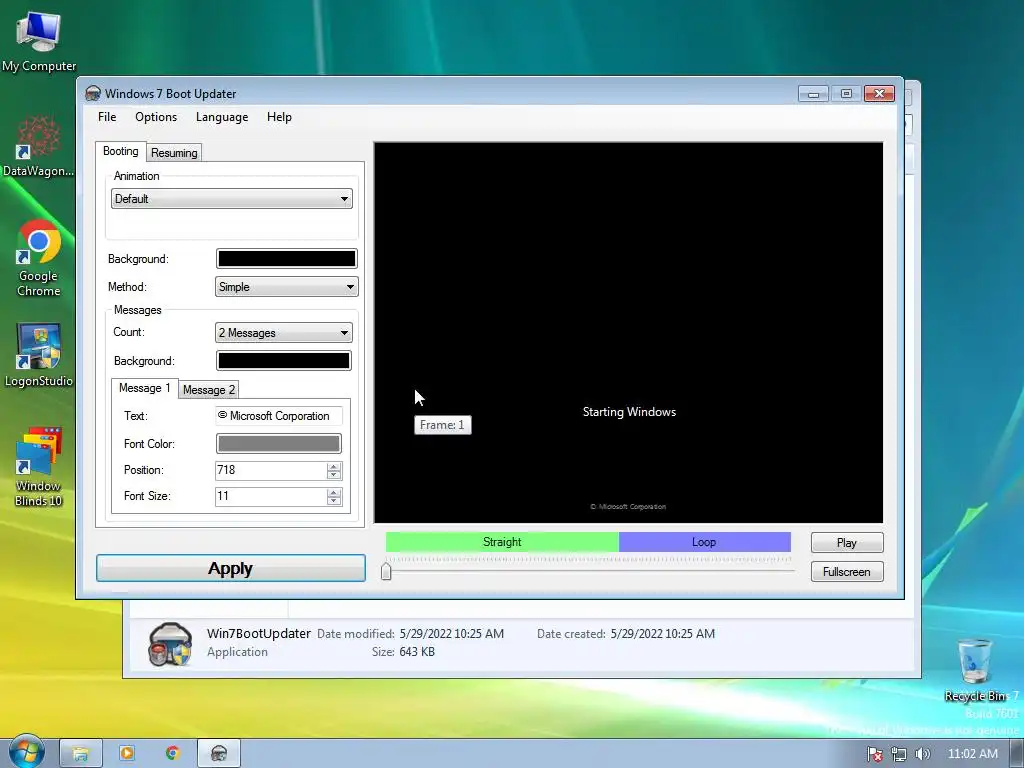Image resolution: width=1024 pixels, height=768 pixels.
Task: Click the Action Center flag tray icon
Action: 875,754
